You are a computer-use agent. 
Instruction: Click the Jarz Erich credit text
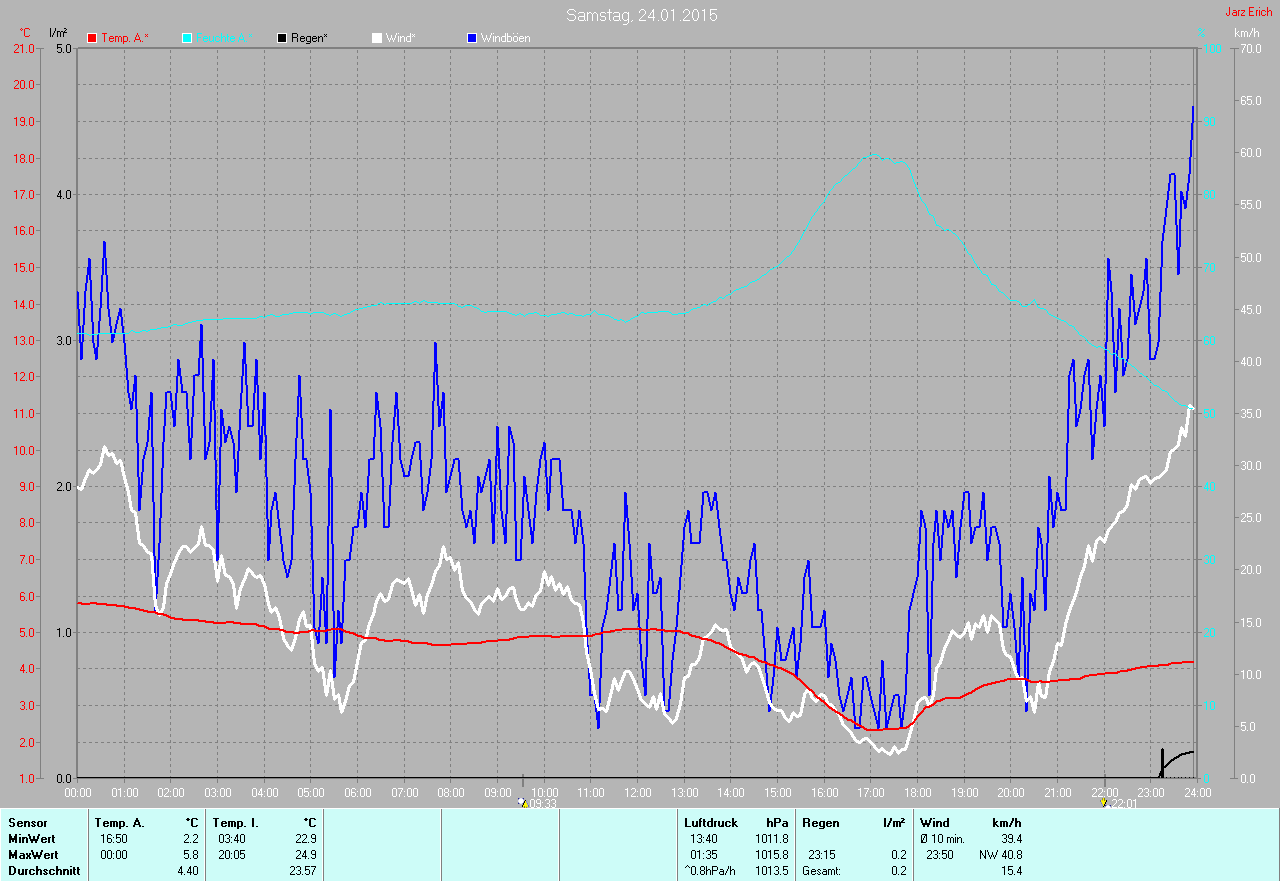pyautogui.click(x=1248, y=12)
